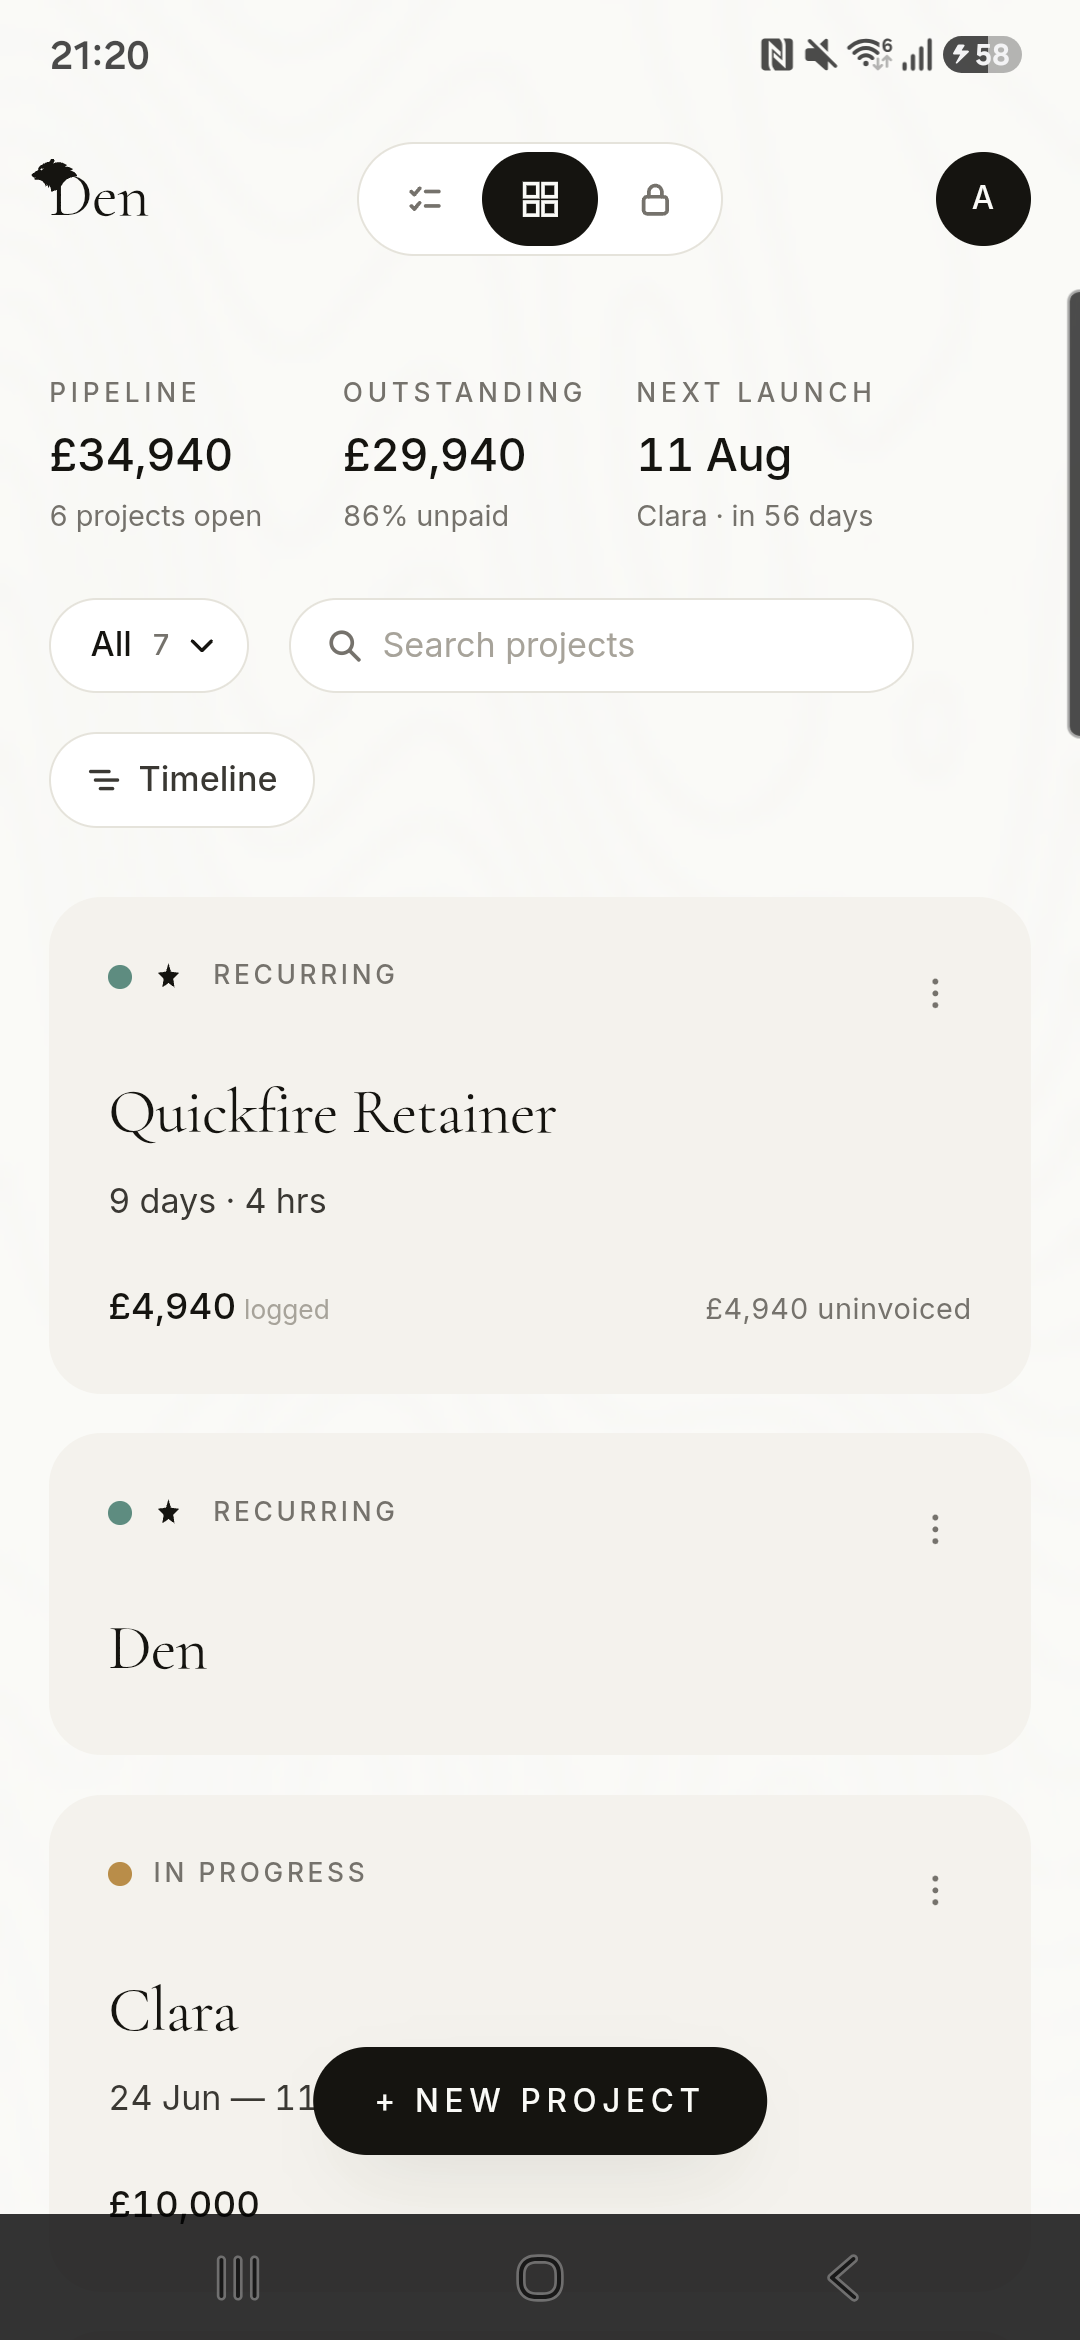Select the grid projects view

(540, 199)
